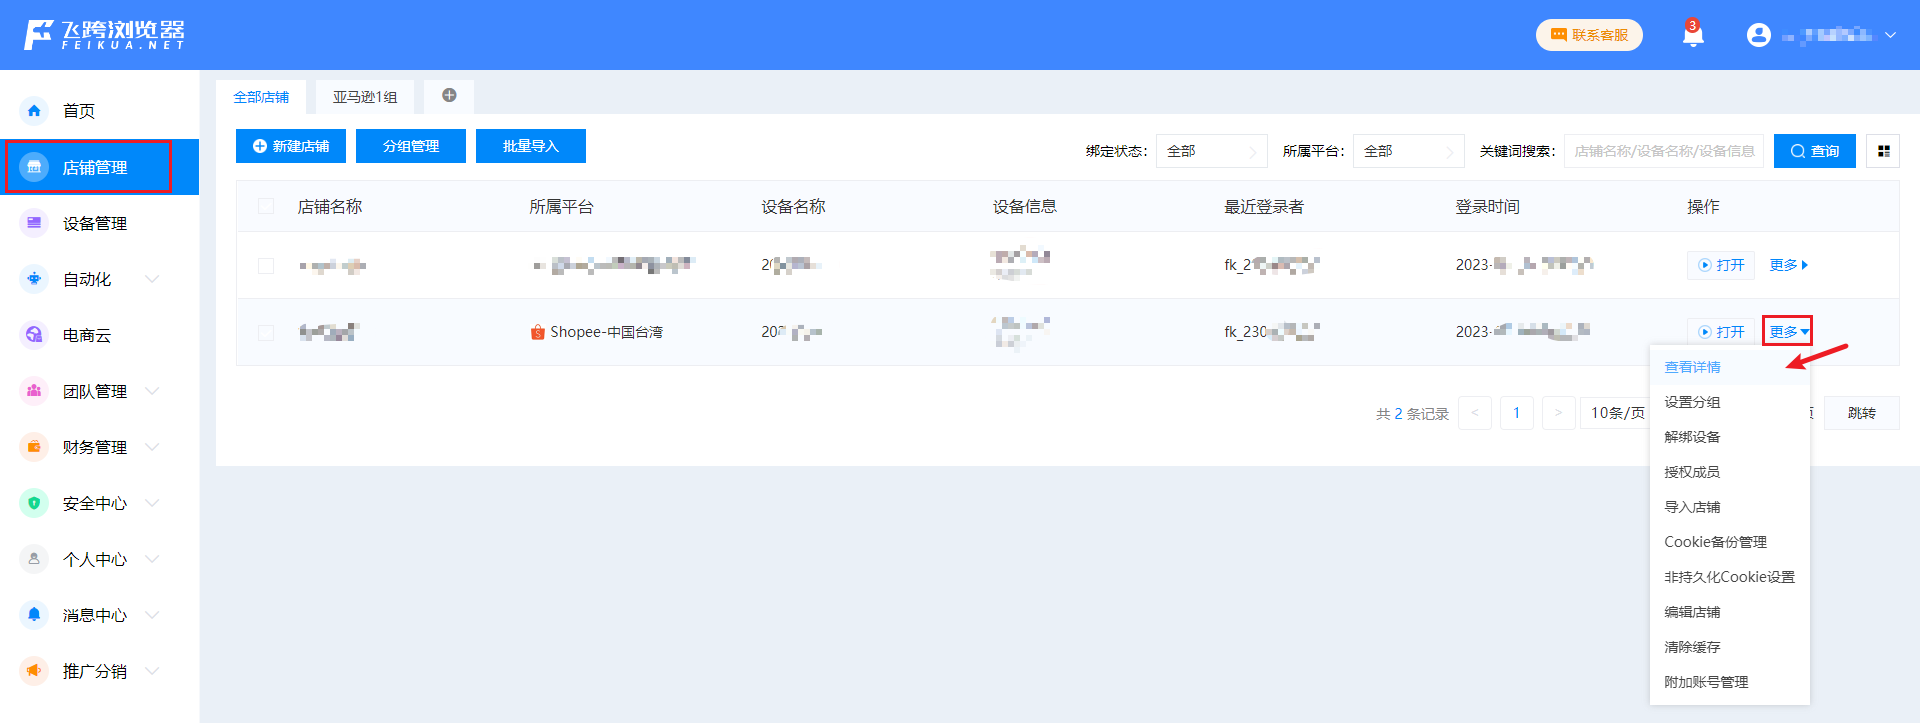Click the team icon beside 团队管理

pyautogui.click(x=34, y=391)
